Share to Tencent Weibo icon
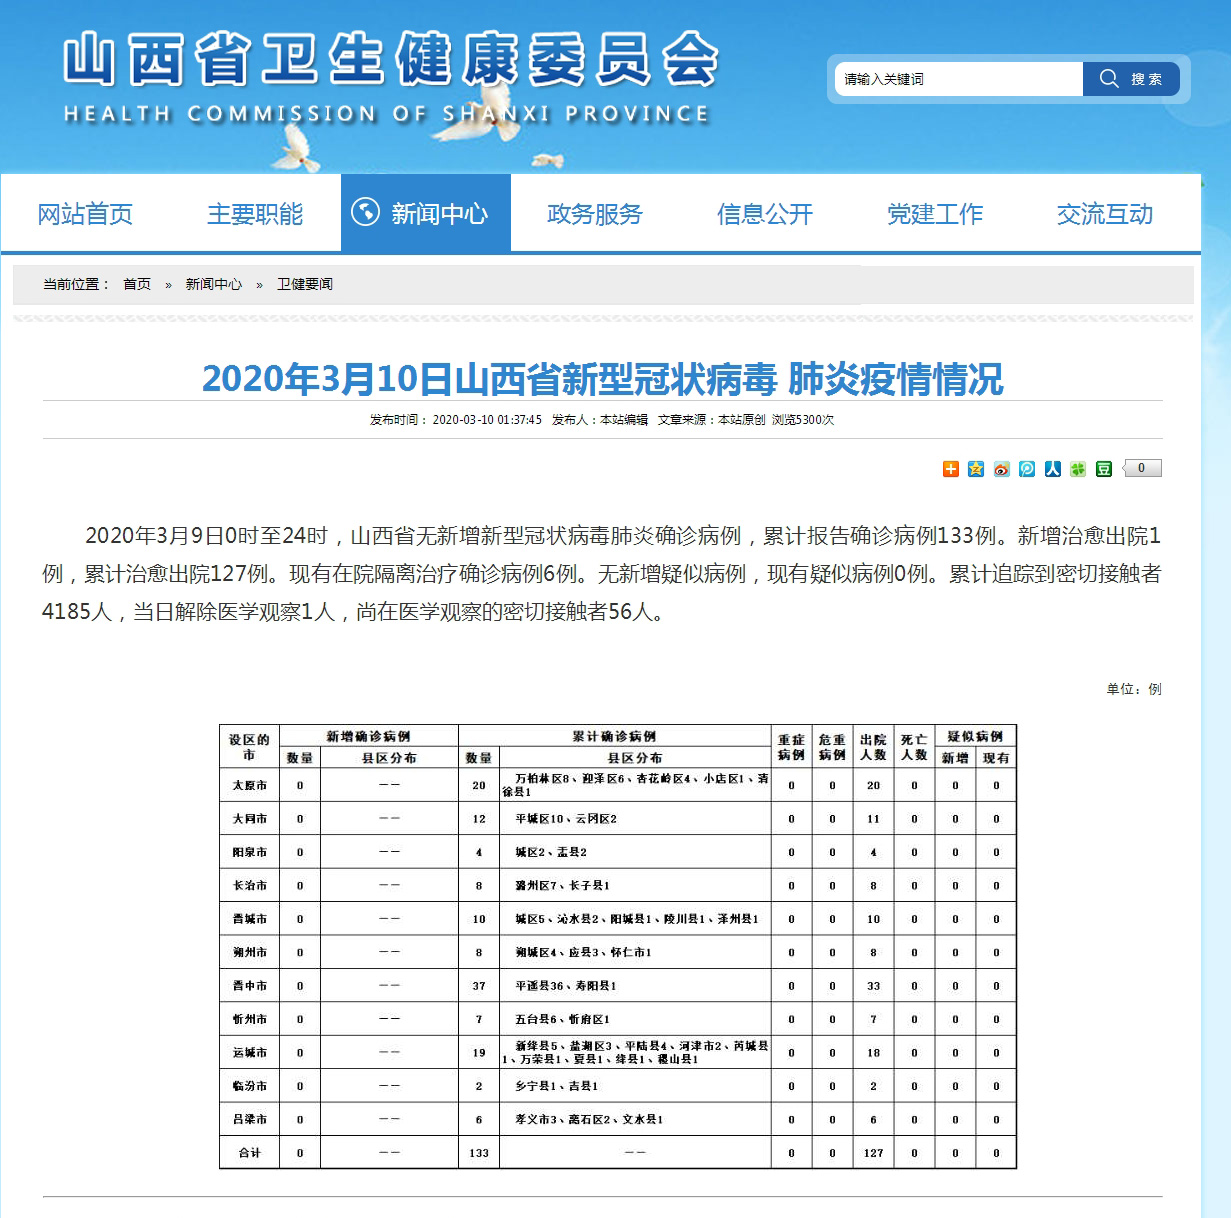Screen dimensions: 1231x1218 (x=1027, y=469)
